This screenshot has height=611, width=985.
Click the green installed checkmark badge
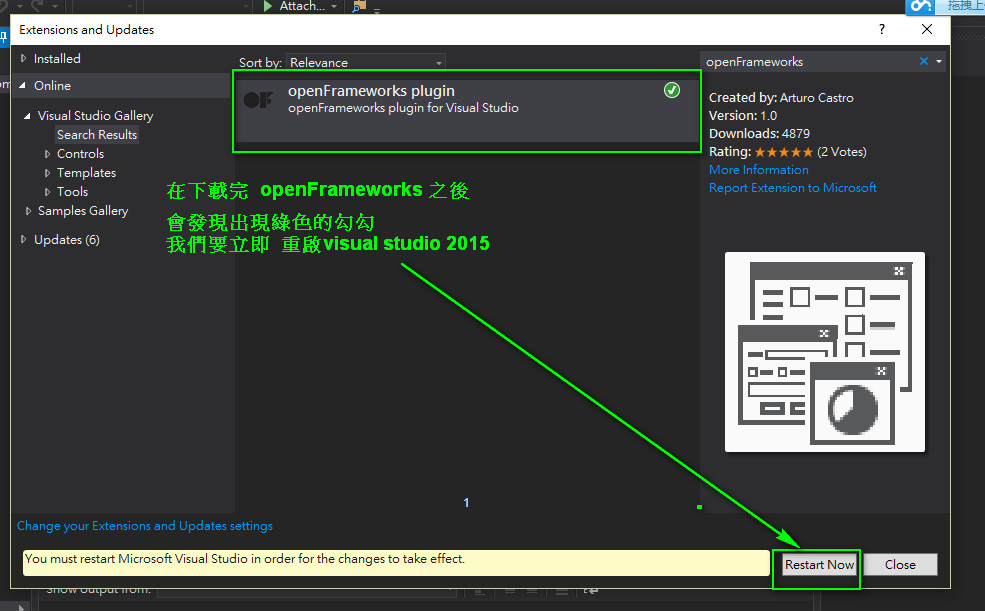pos(672,90)
